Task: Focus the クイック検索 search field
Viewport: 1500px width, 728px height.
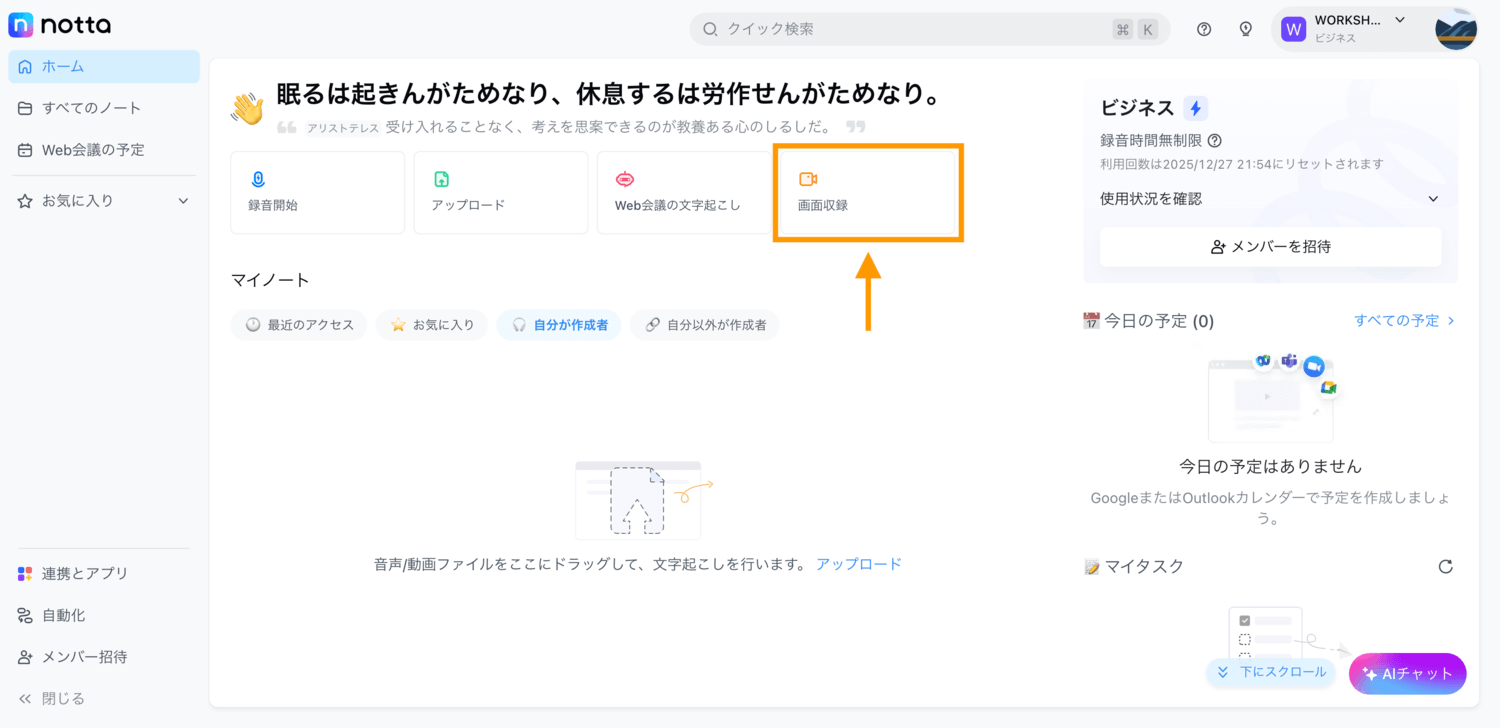Action: (x=930, y=29)
